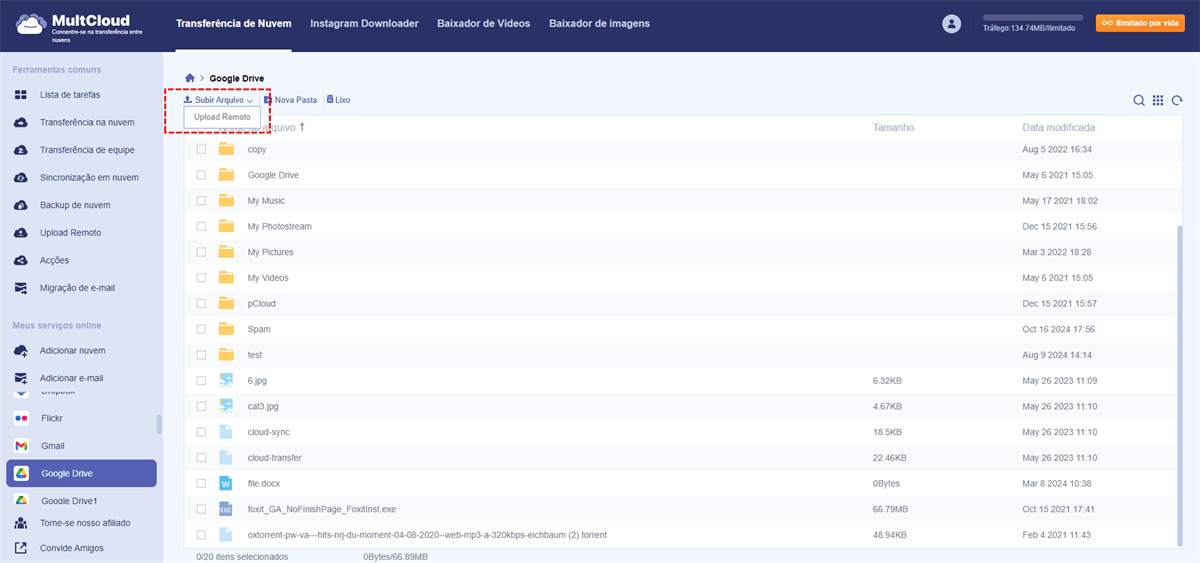Click the sidebar scrollbar thumb

(x=159, y=424)
